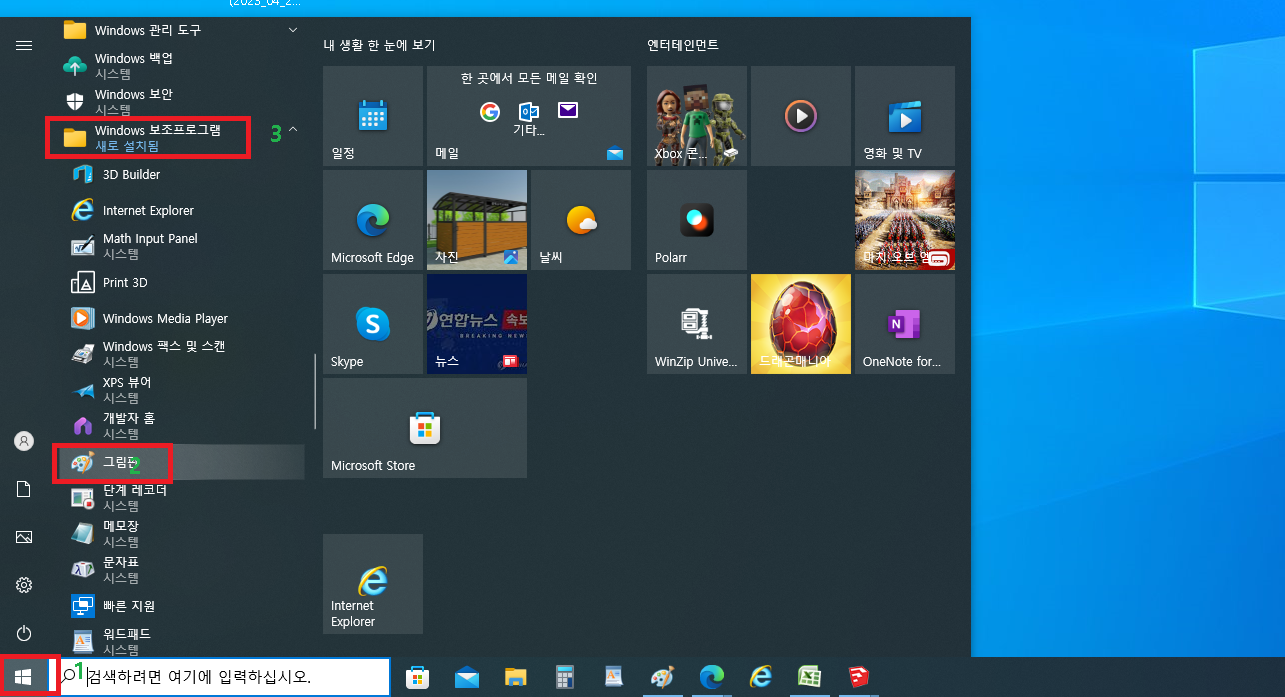Open the 뉴스 news tile
1285x697 pixels.
click(477, 324)
